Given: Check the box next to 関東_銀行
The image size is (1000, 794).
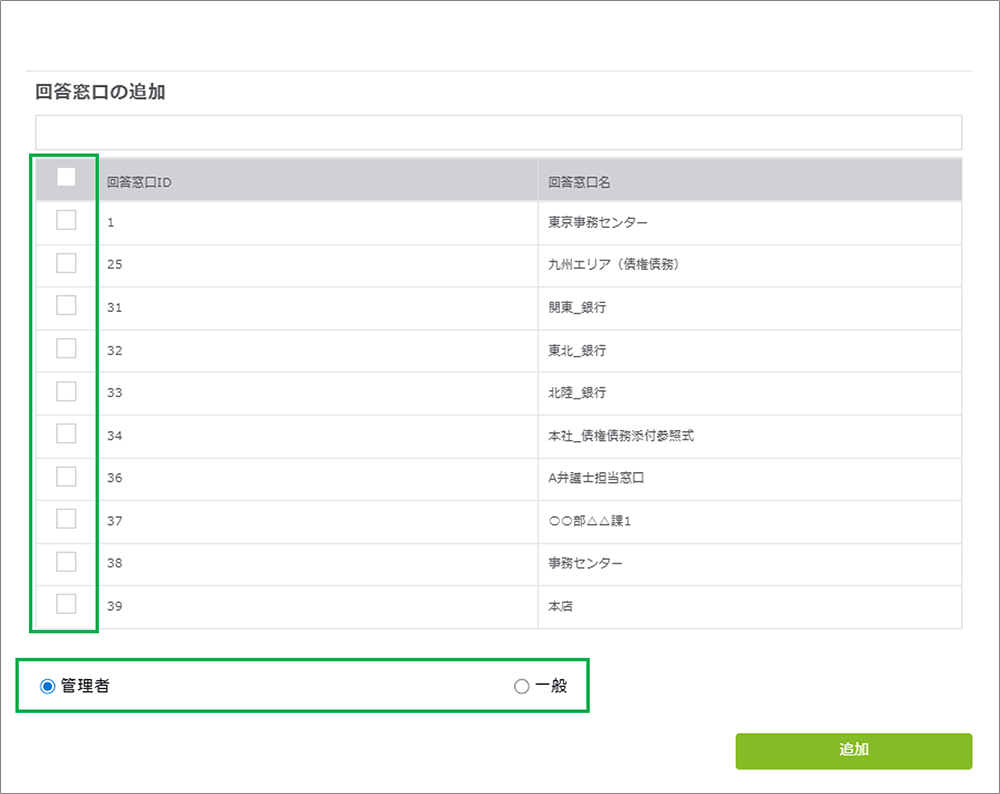Looking at the screenshot, I should [x=66, y=306].
